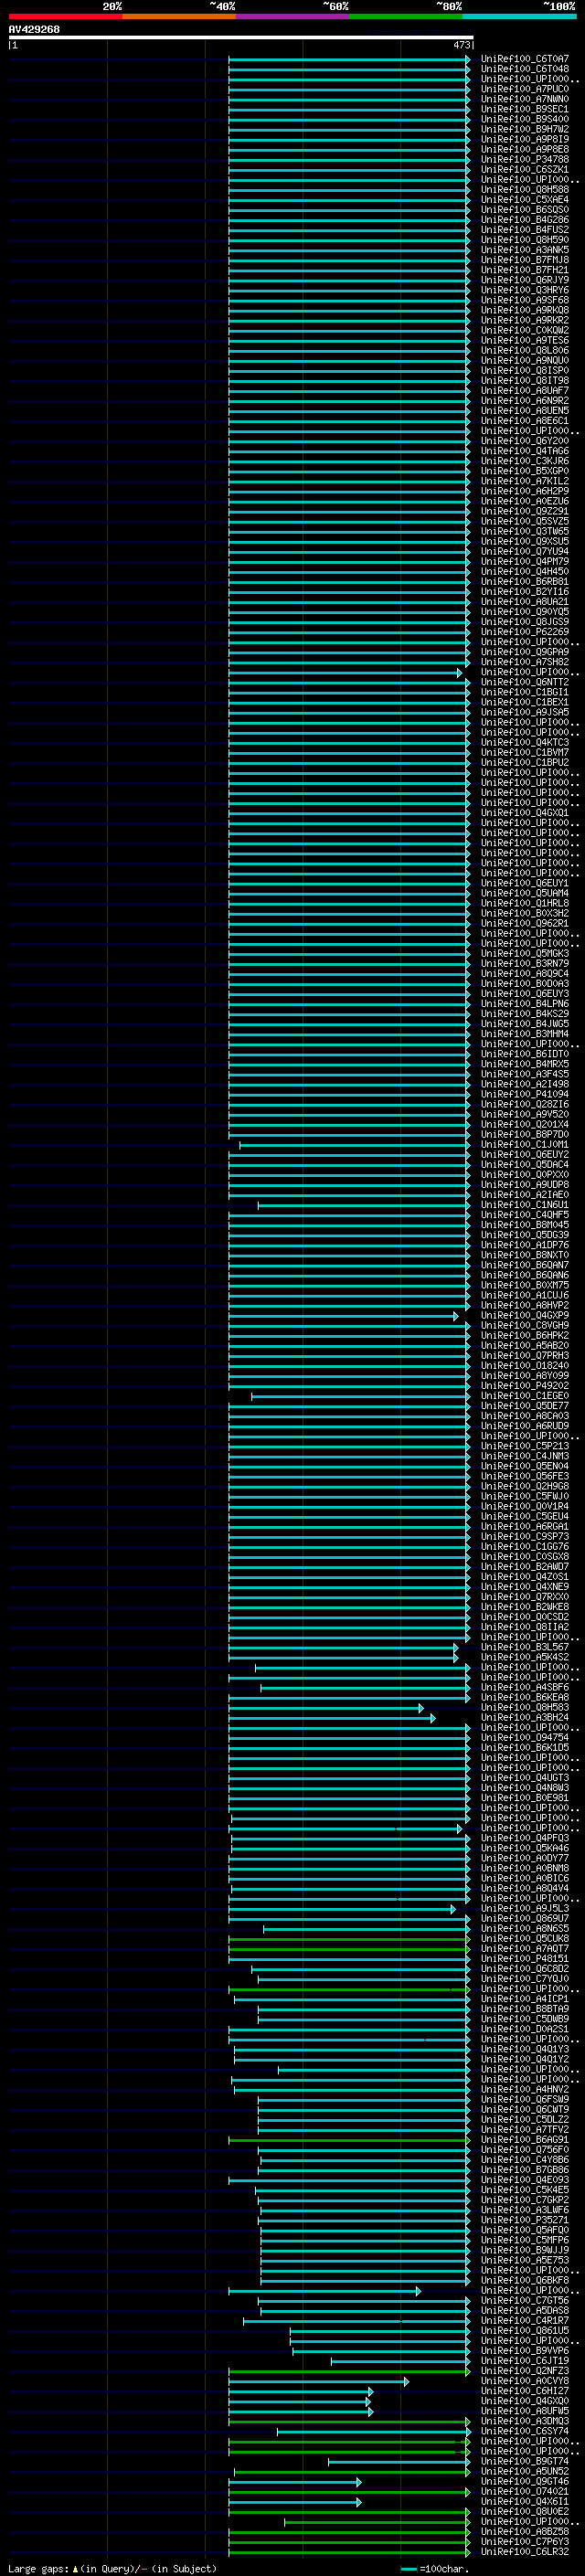Click the red ~20% identity legend bar
The height and width of the screenshot is (2576, 585).
tap(66, 16)
